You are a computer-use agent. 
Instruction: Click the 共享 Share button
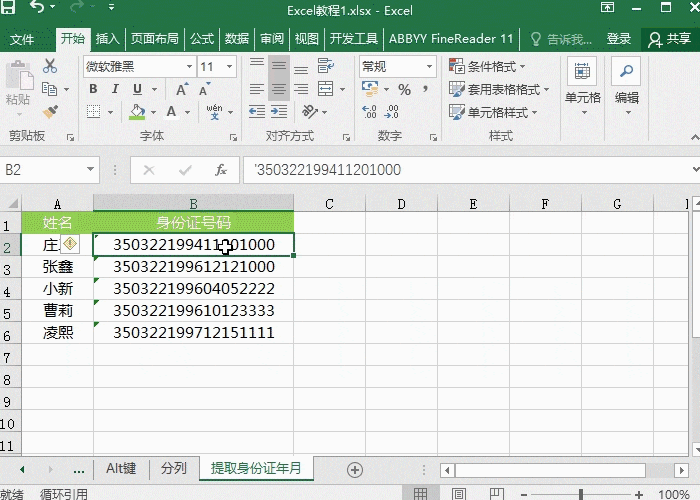670,39
